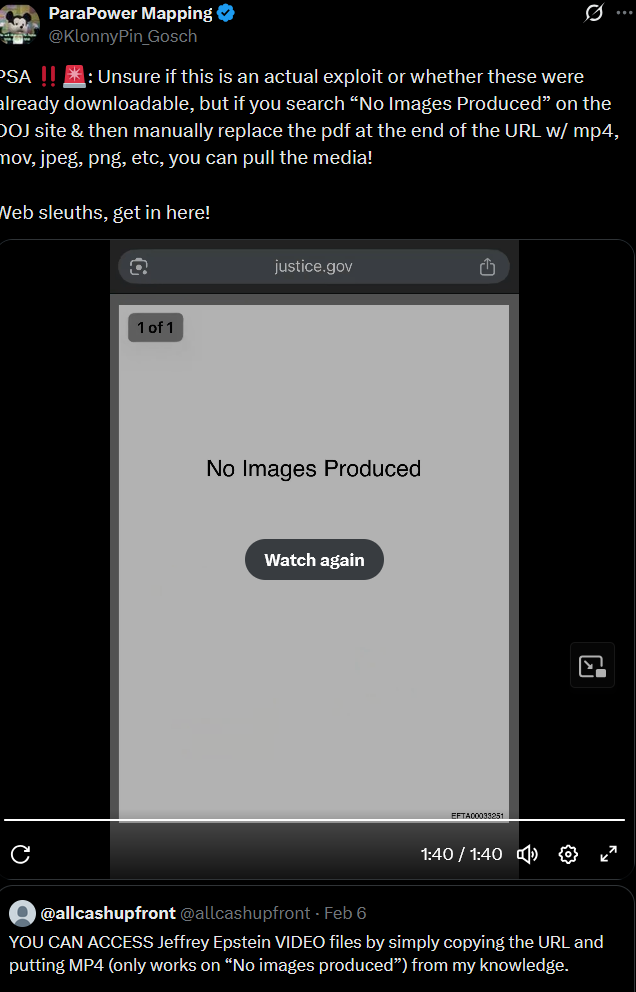Click the "1 of 1" page indicator

155,327
